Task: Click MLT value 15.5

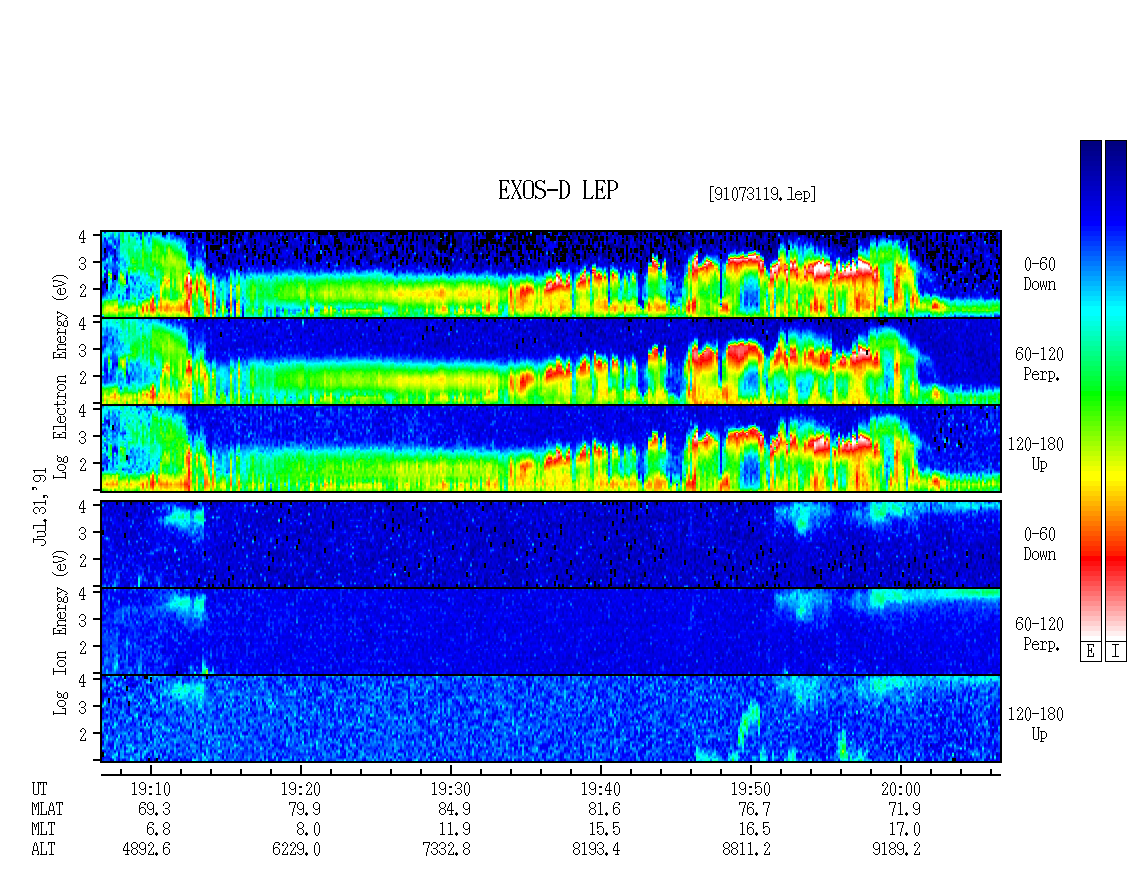Action: pyautogui.click(x=604, y=830)
